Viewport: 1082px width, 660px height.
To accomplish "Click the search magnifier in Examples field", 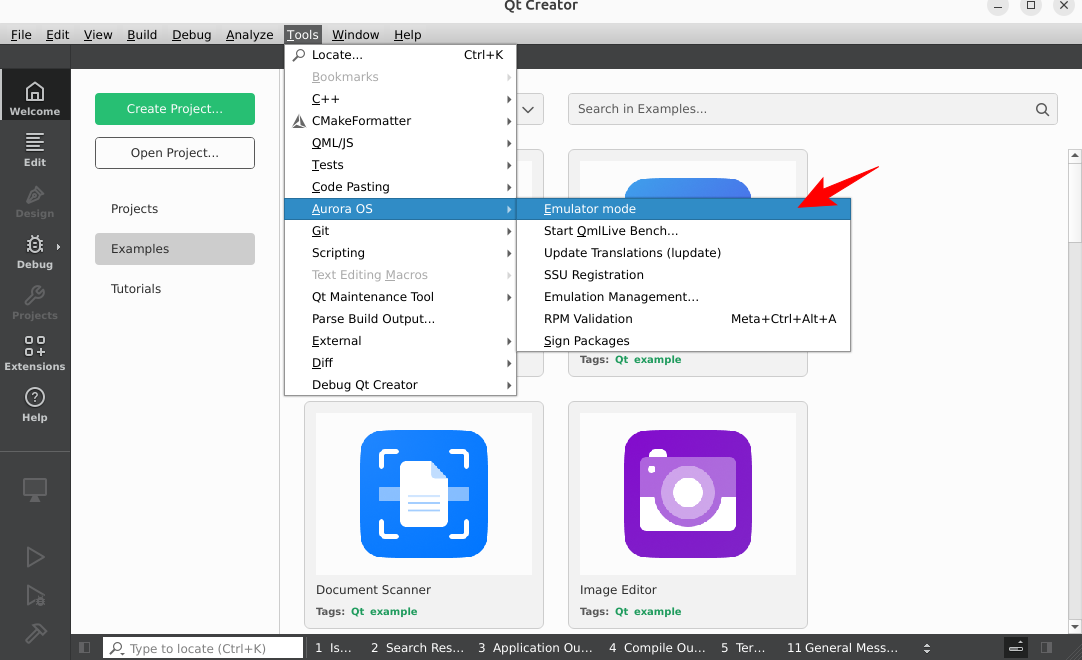I will coord(1042,109).
